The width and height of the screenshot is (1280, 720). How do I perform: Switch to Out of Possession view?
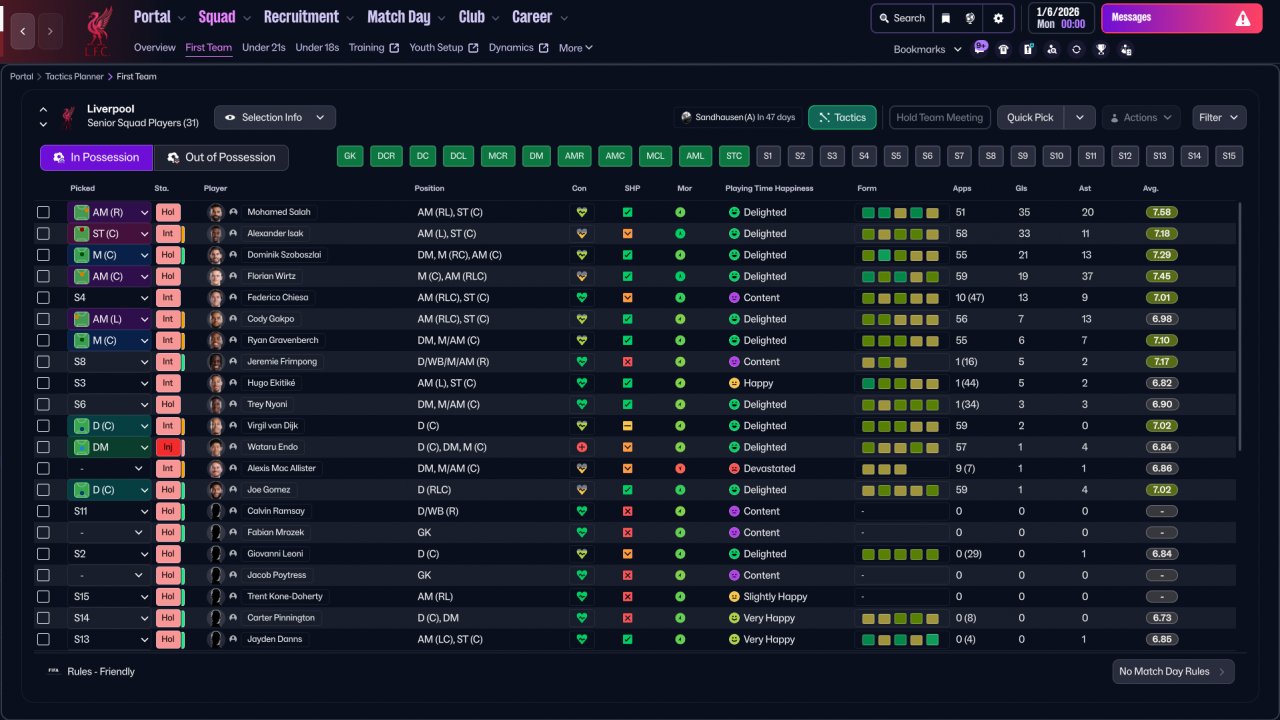221,157
